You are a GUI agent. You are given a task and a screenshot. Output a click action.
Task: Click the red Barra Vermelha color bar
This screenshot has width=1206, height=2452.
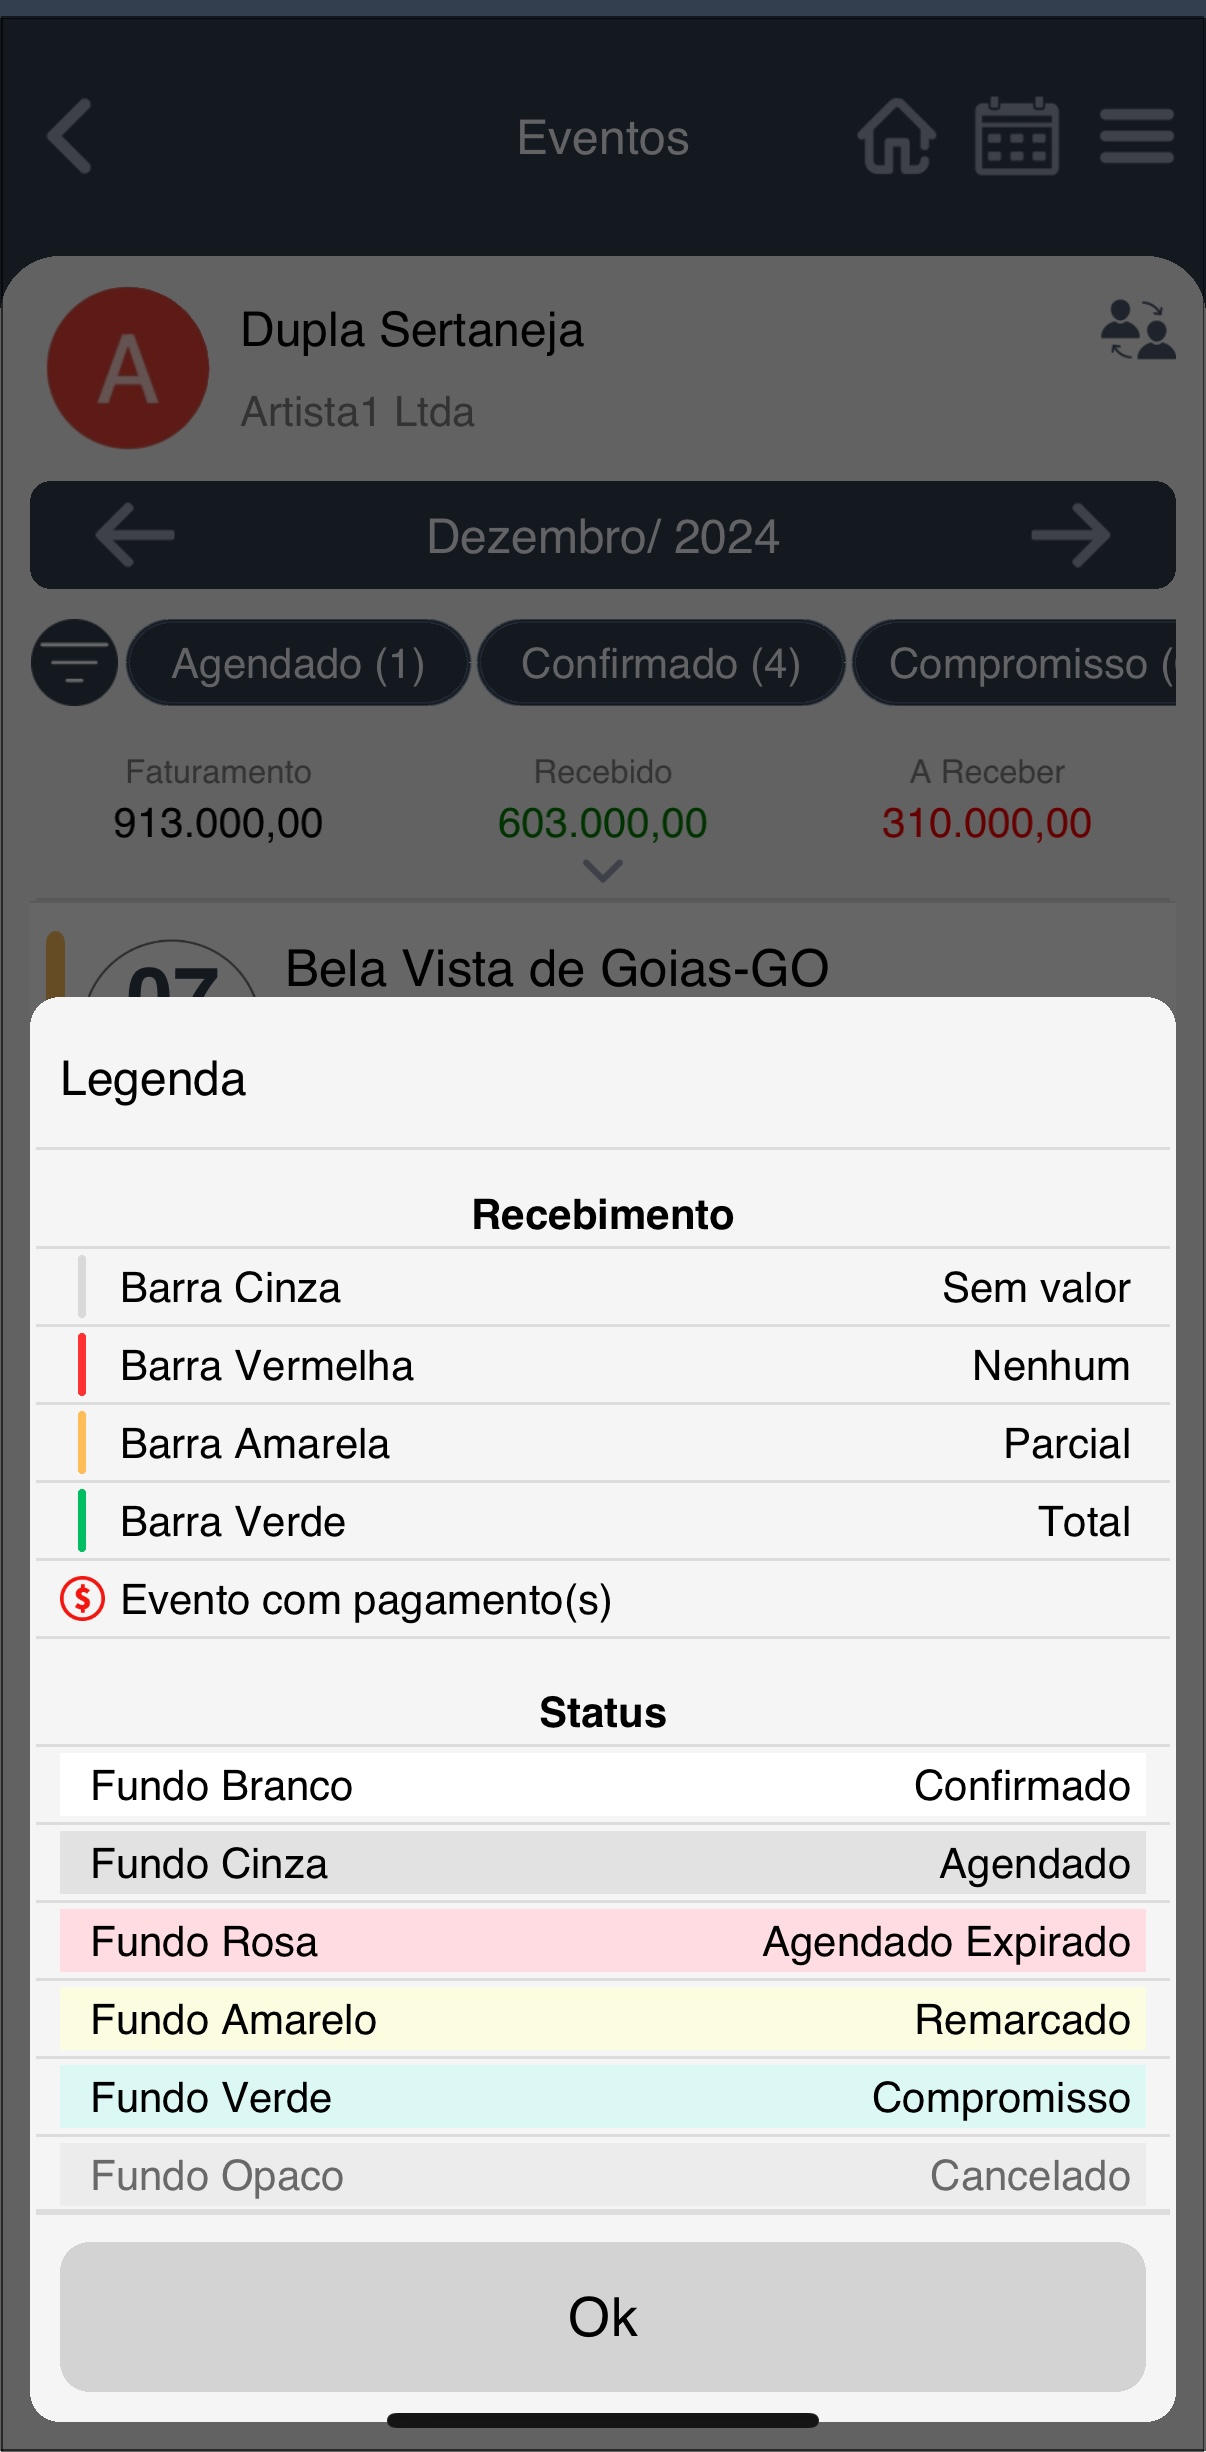[82, 1365]
